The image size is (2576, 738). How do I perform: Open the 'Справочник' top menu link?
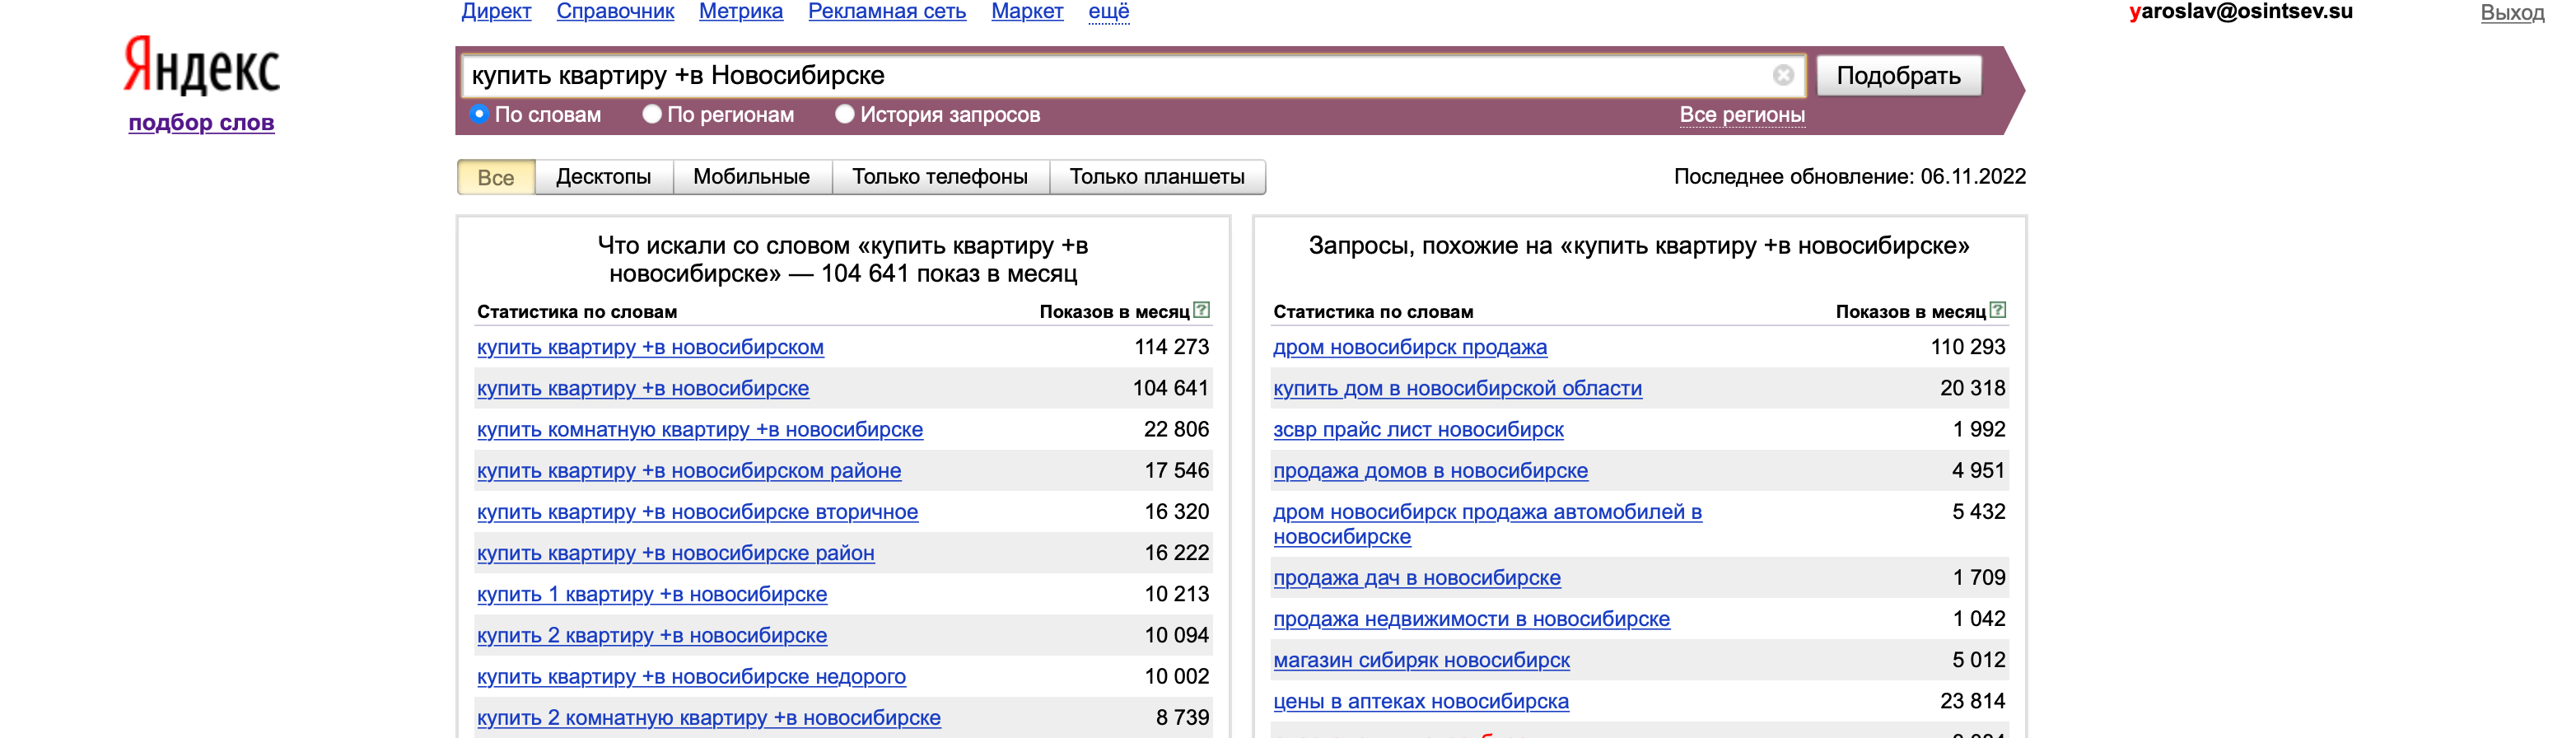[615, 11]
